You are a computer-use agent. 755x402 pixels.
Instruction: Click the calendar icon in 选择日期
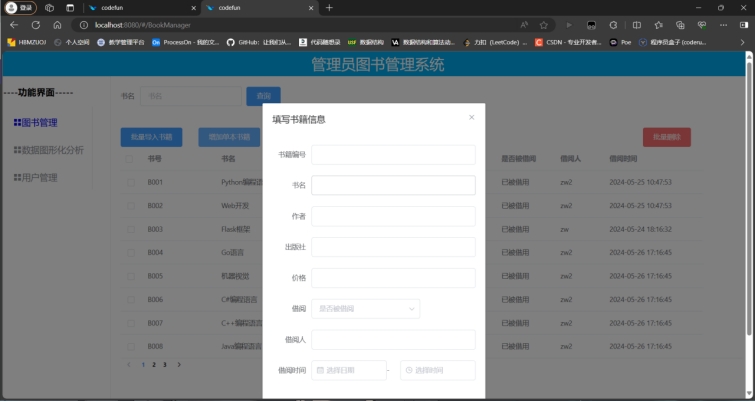(320, 371)
